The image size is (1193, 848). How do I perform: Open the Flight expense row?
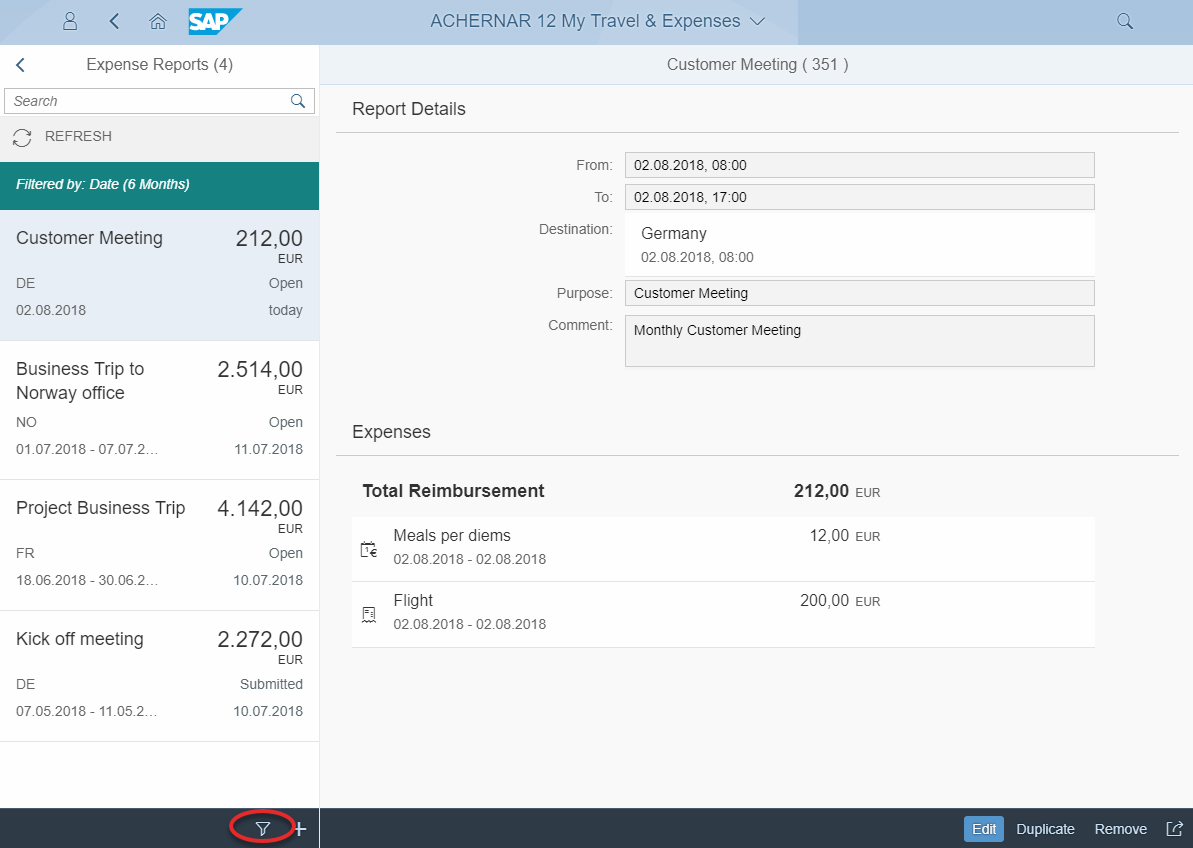click(x=723, y=615)
